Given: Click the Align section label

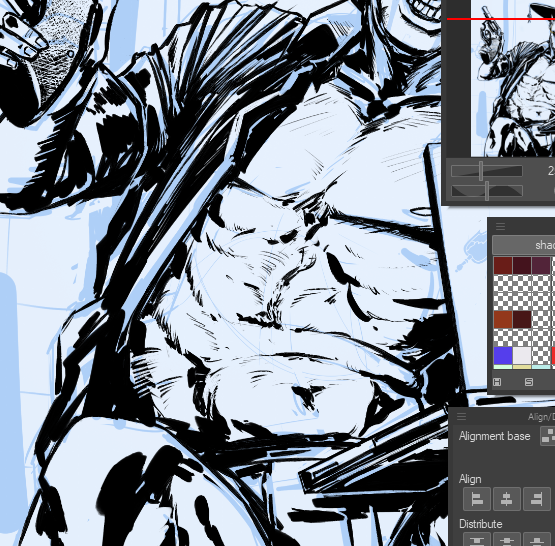Looking at the screenshot, I should pos(470,479).
